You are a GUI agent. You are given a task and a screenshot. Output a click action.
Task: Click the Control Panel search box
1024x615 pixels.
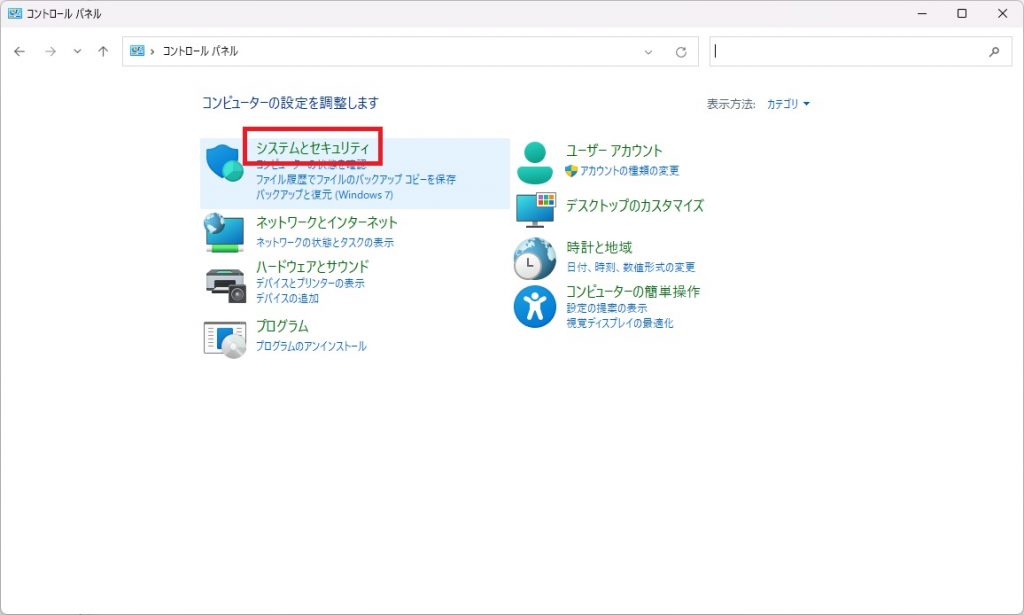pyautogui.click(x=850, y=52)
